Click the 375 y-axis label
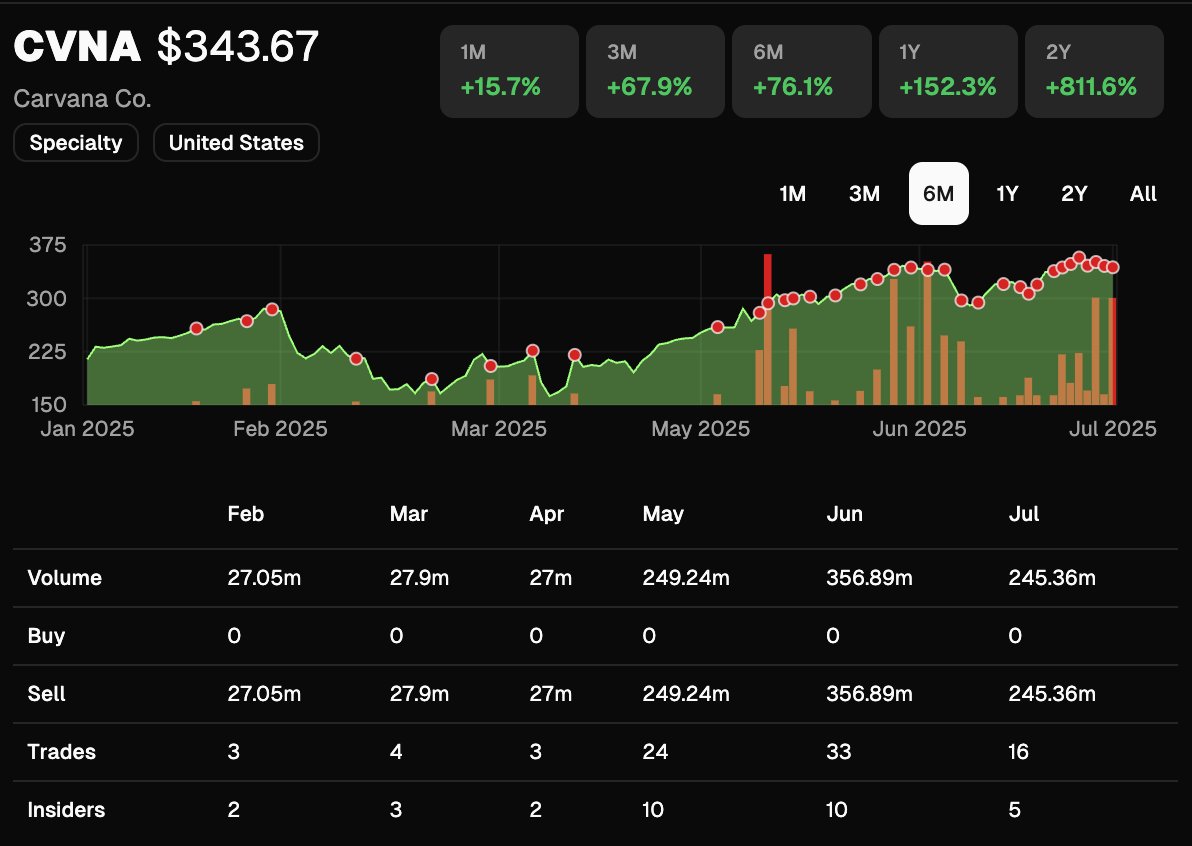The height and width of the screenshot is (846, 1192). (48, 246)
